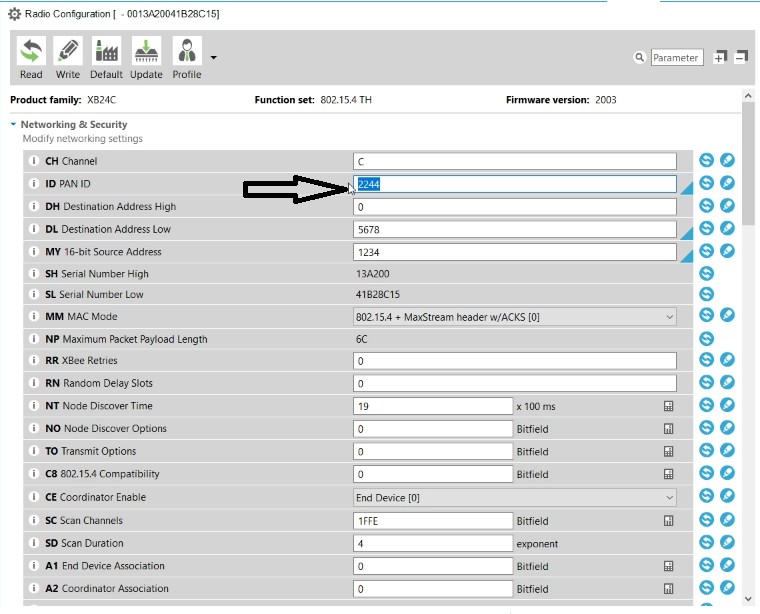The image size is (760, 614).
Task: Open the CE Coordinator Enable dropdown
Action: coord(515,498)
